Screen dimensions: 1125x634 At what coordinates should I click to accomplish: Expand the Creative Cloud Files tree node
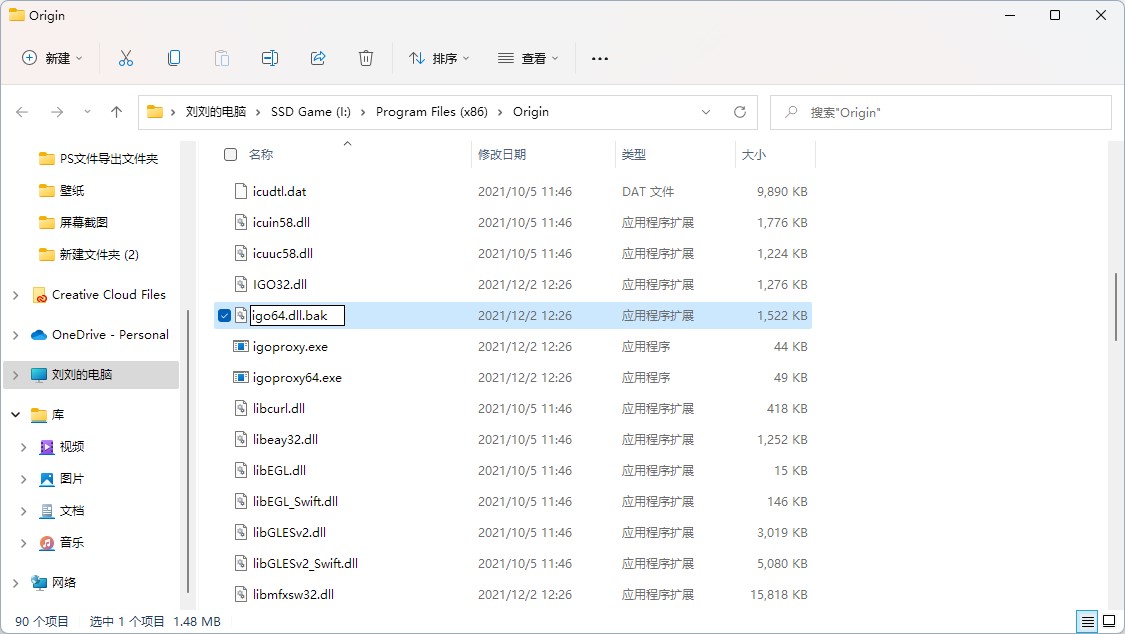coord(16,295)
